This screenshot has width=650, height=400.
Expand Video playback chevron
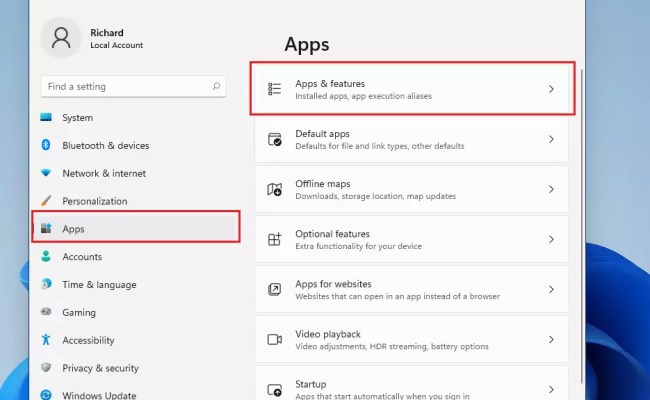[551, 339]
